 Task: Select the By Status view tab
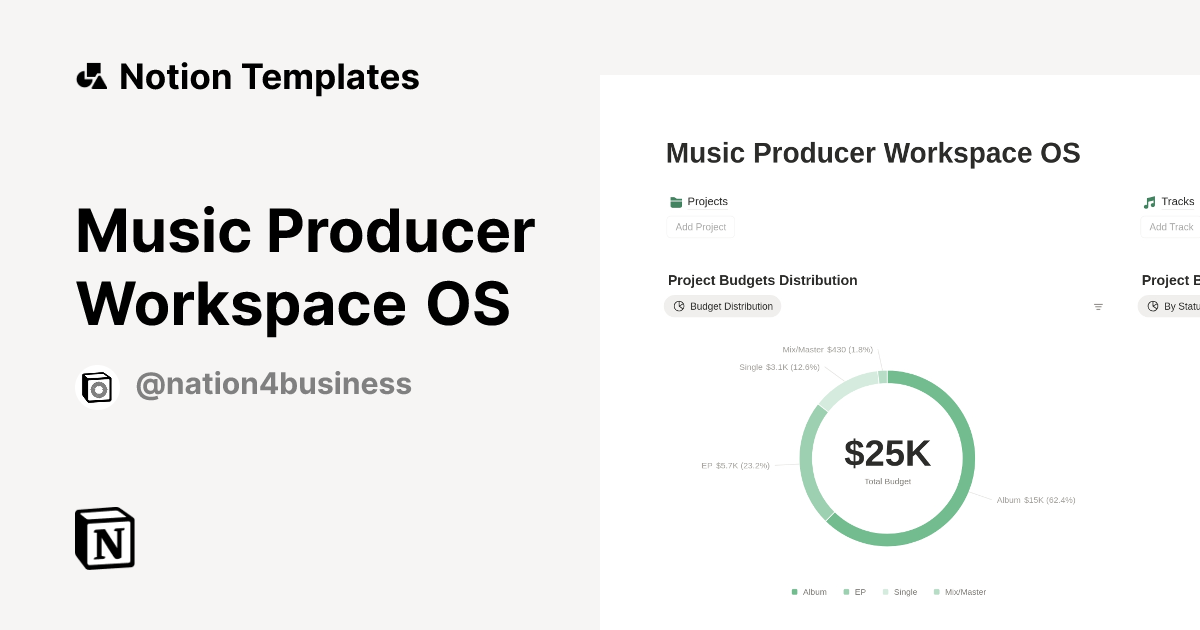click(1169, 306)
